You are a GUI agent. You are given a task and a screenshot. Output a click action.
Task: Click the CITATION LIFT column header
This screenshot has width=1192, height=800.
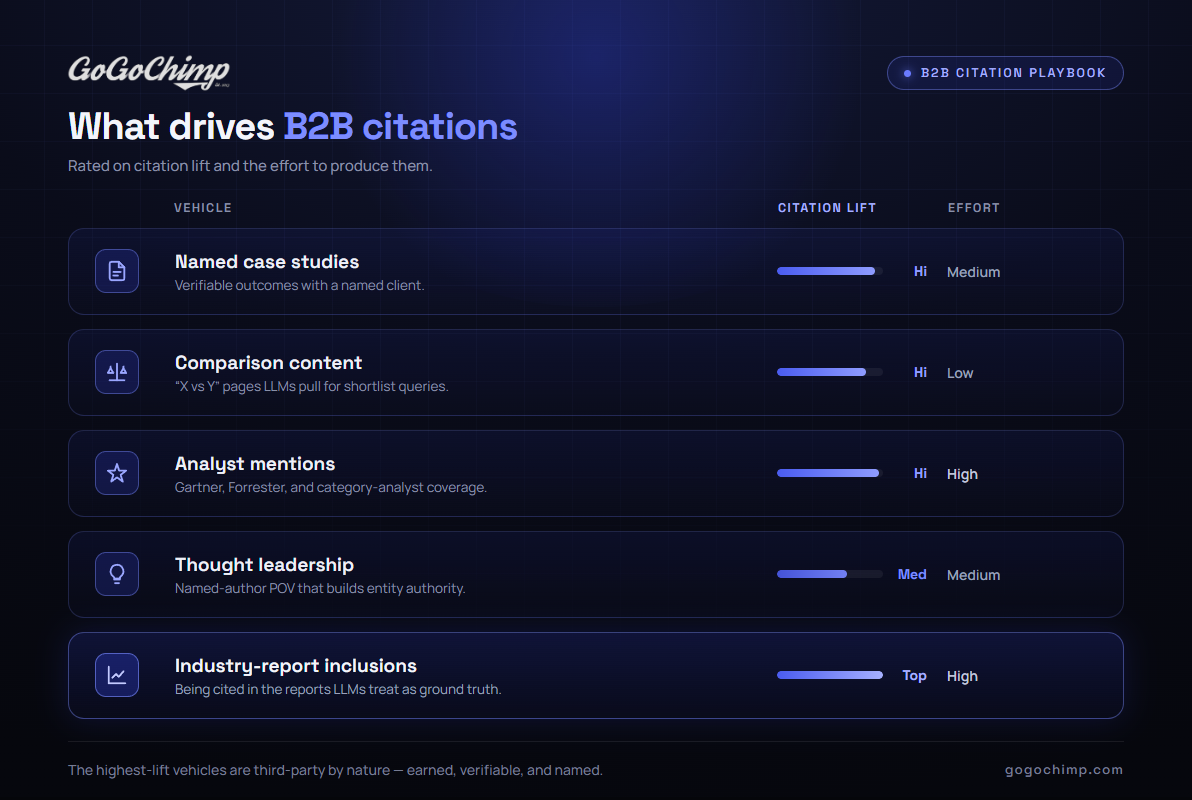point(826,208)
